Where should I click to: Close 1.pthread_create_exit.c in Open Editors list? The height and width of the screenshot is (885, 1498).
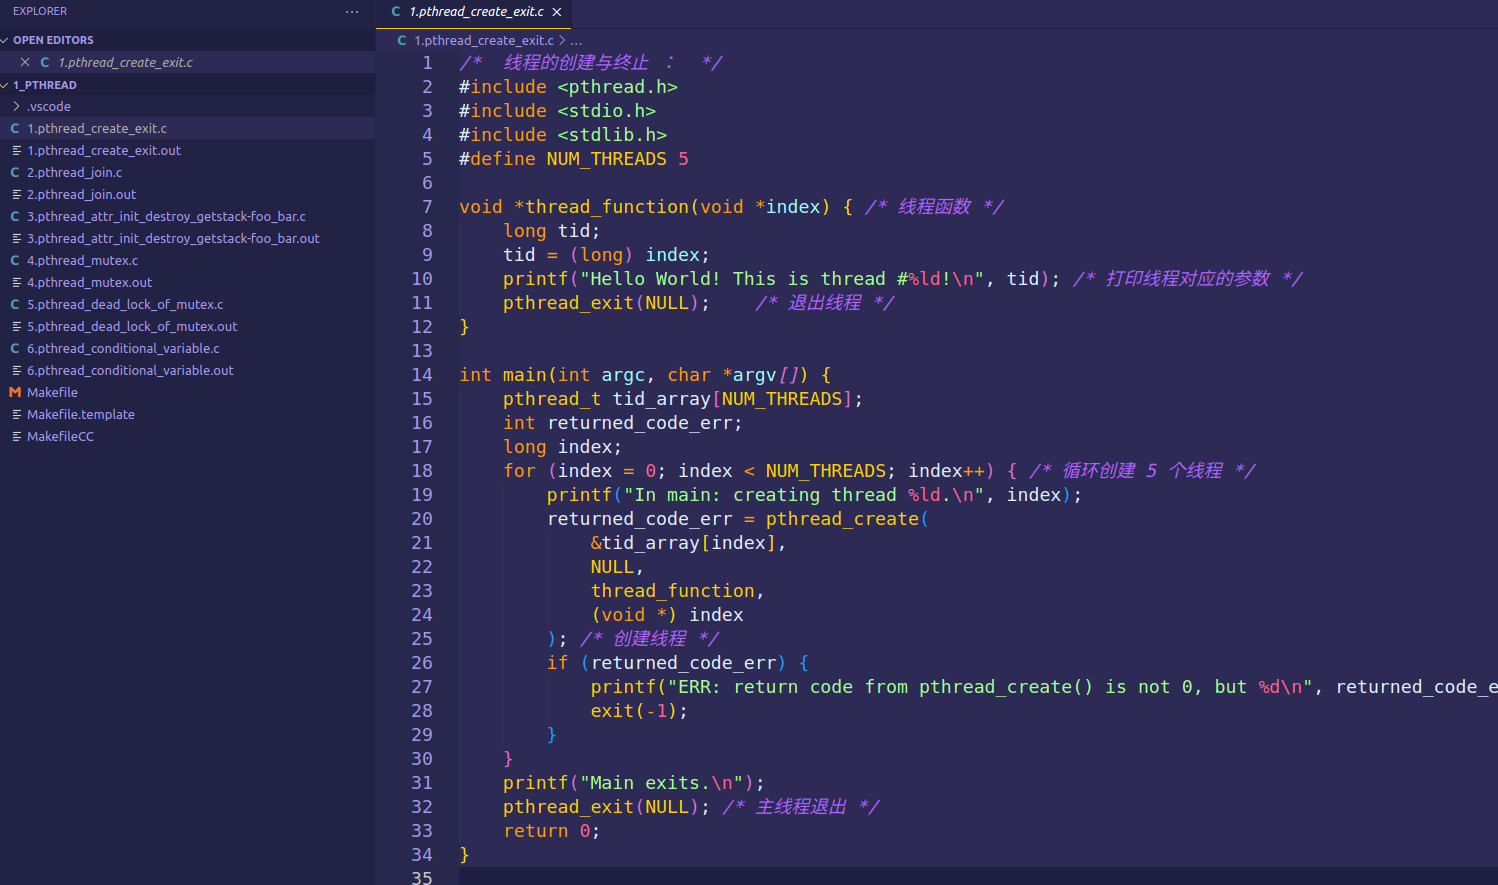pos(25,62)
